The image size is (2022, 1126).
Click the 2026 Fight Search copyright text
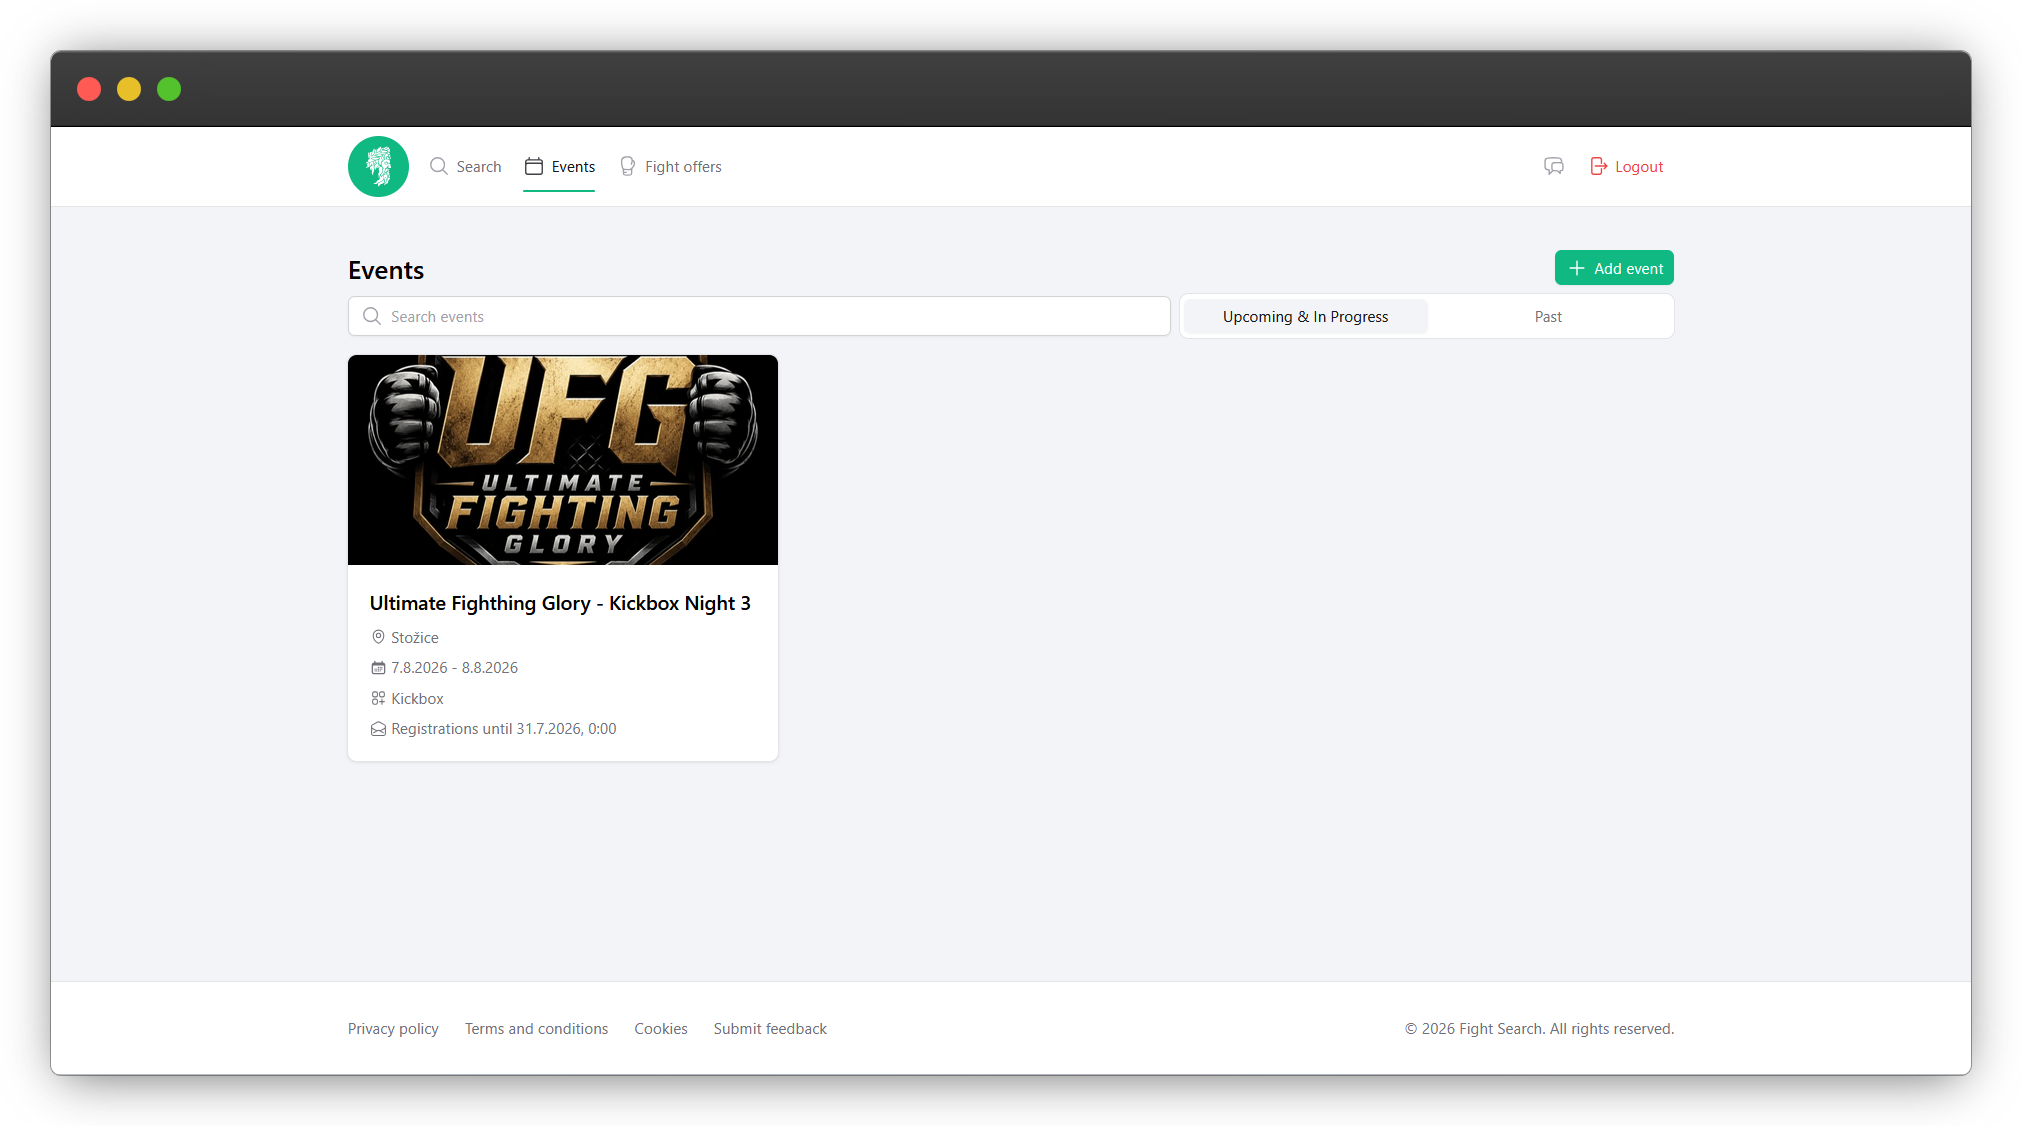click(1539, 1028)
